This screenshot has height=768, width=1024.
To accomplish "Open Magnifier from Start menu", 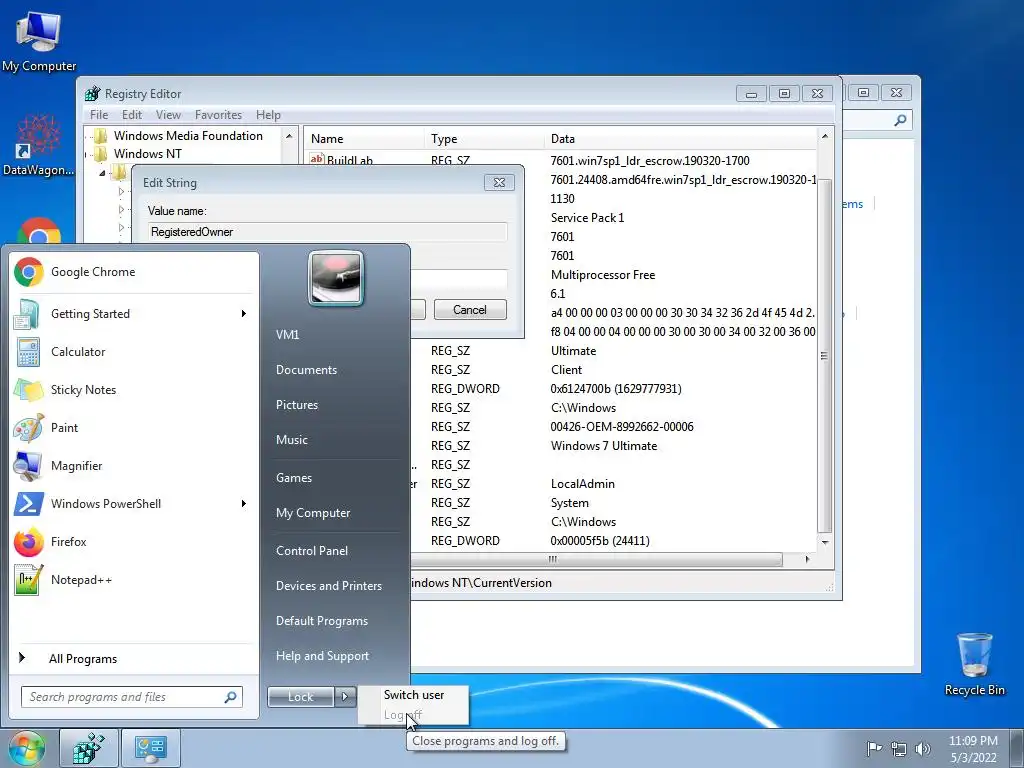I will click(133, 466).
